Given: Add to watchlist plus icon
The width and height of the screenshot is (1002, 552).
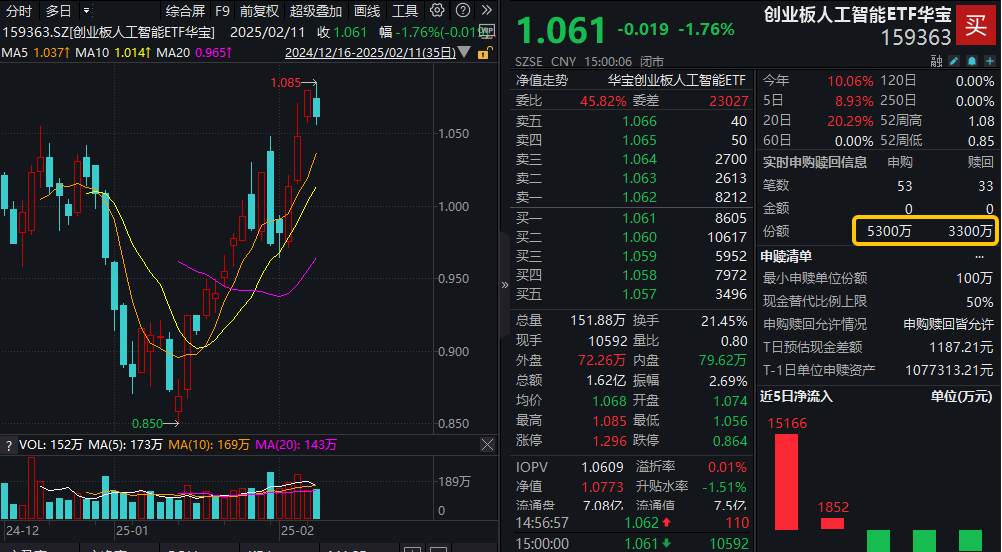Looking at the screenshot, I should coord(990,61).
